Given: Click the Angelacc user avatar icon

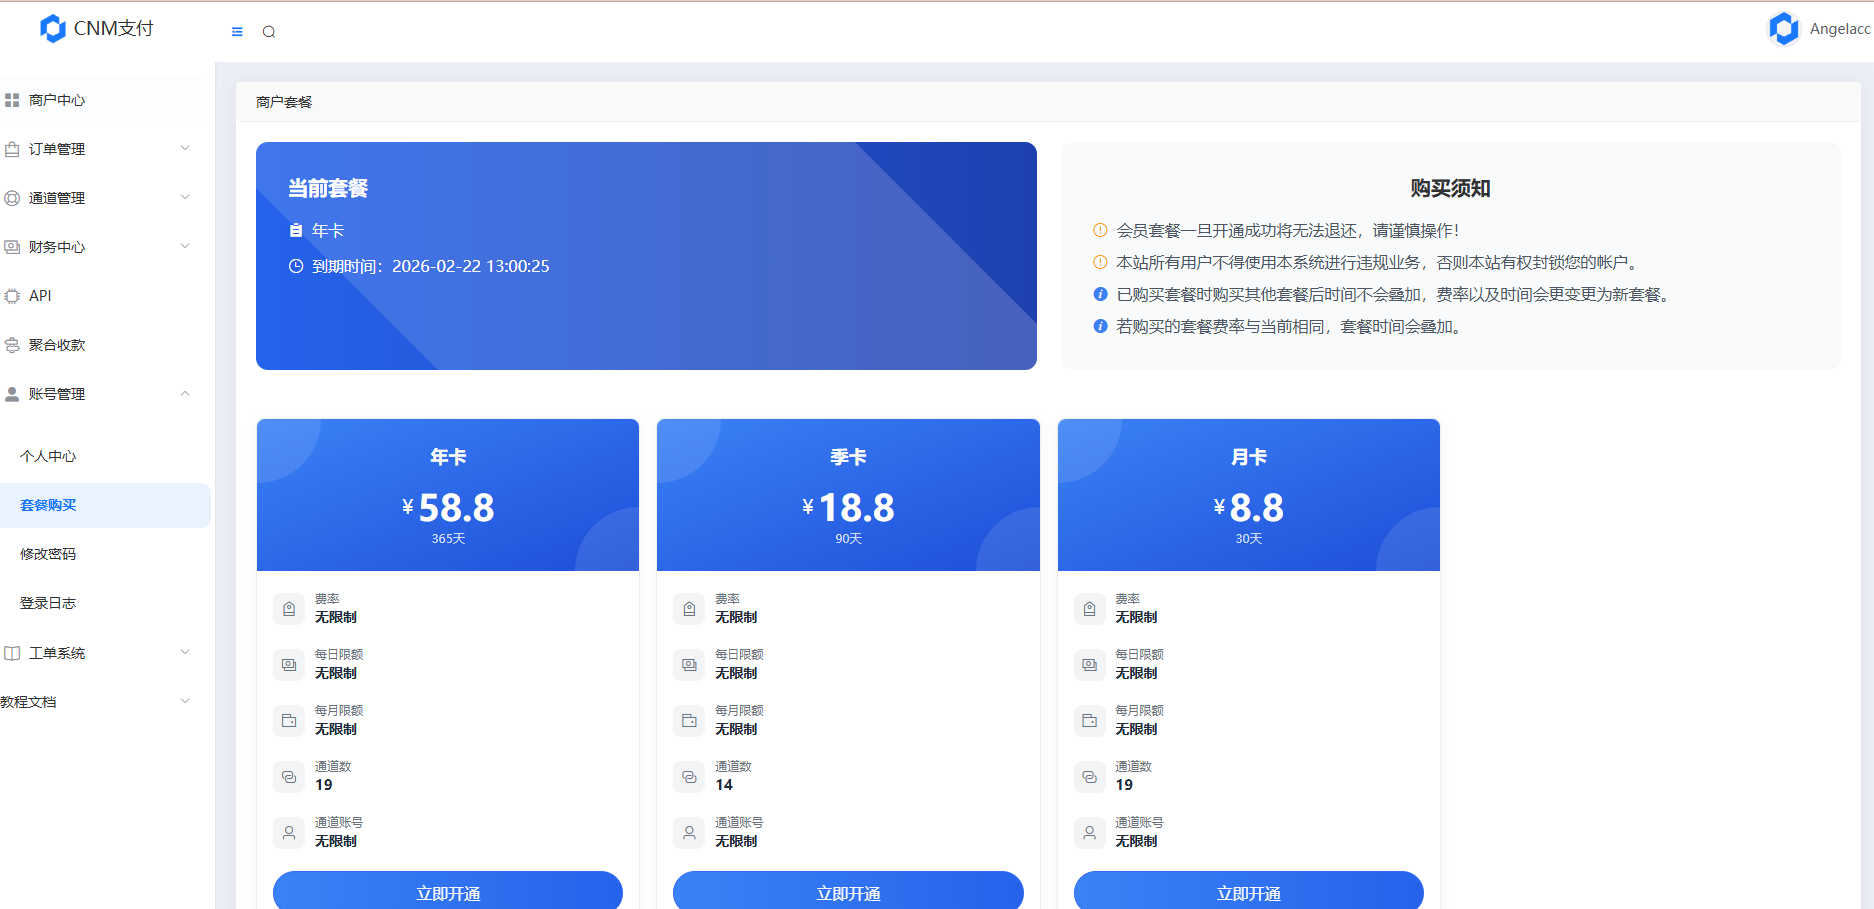Looking at the screenshot, I should click(x=1784, y=29).
